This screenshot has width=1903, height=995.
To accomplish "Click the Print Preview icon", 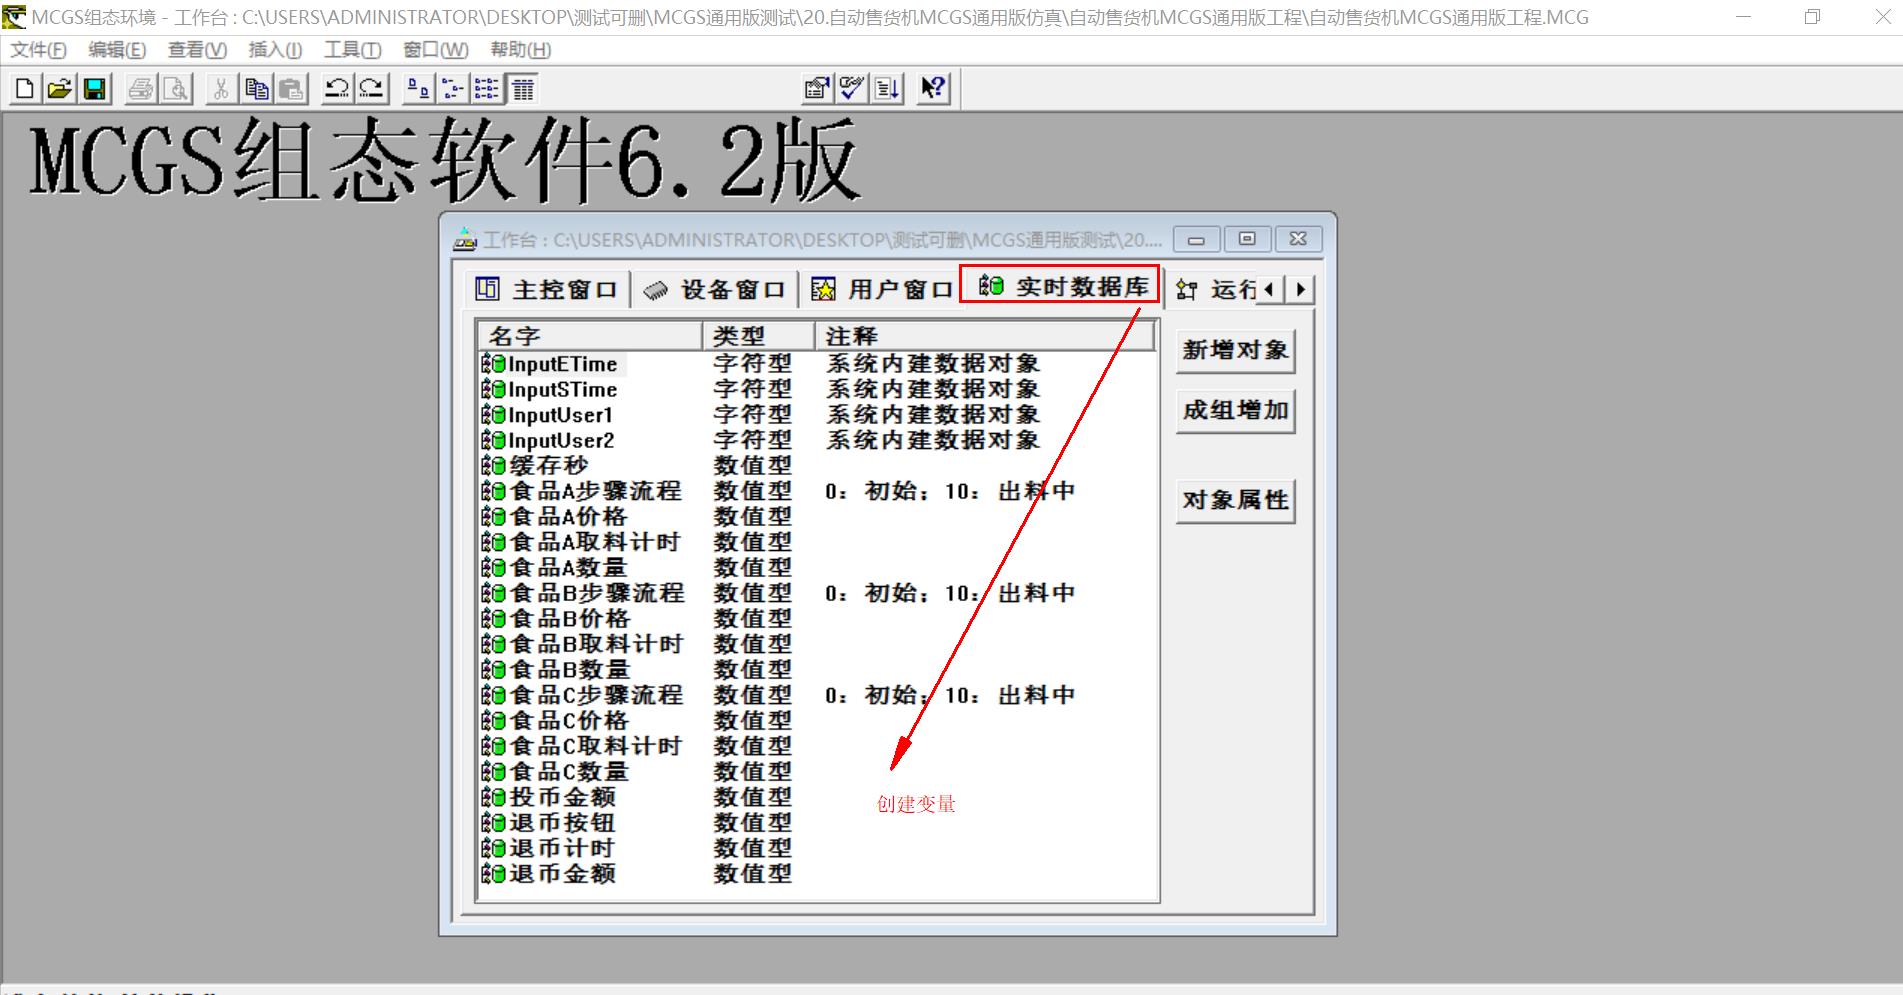I will (x=176, y=89).
